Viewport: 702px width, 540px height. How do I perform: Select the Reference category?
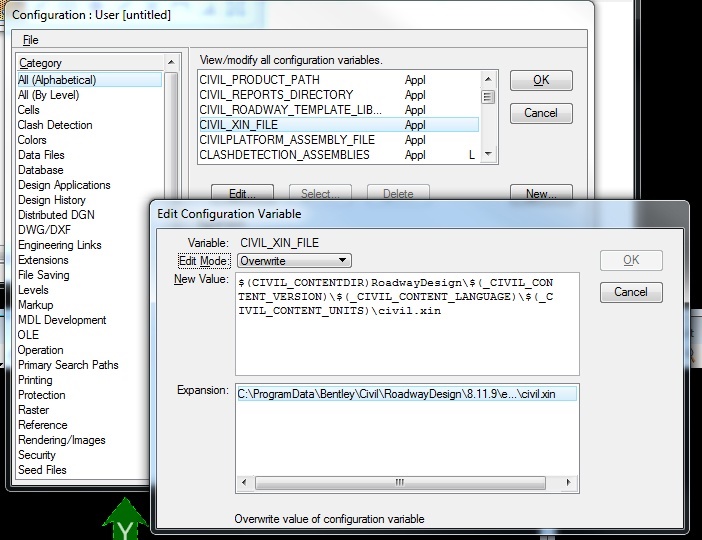pyautogui.click(x=43, y=425)
